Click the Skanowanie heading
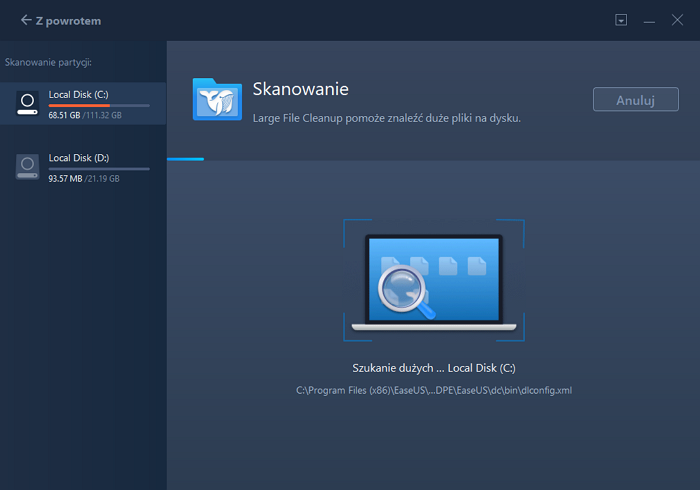The image size is (700, 490). coord(300,89)
